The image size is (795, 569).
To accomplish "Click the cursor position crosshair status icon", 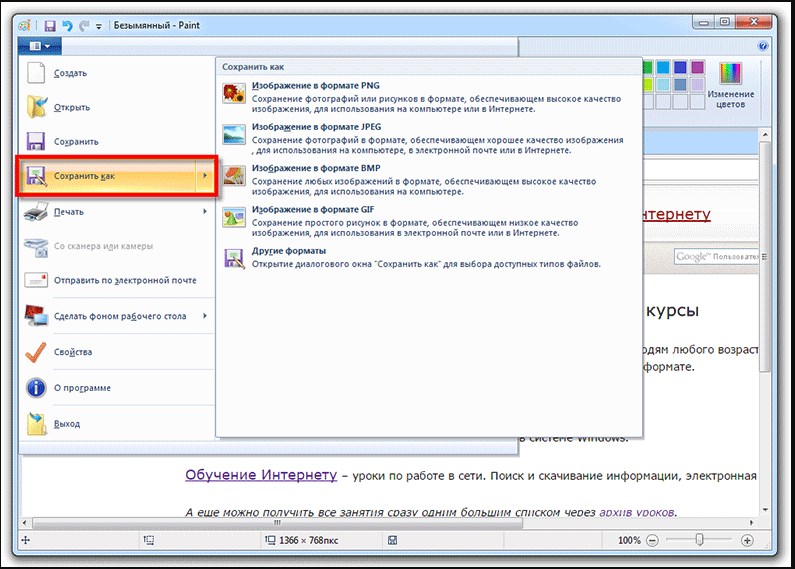I will pyautogui.click(x=26, y=540).
